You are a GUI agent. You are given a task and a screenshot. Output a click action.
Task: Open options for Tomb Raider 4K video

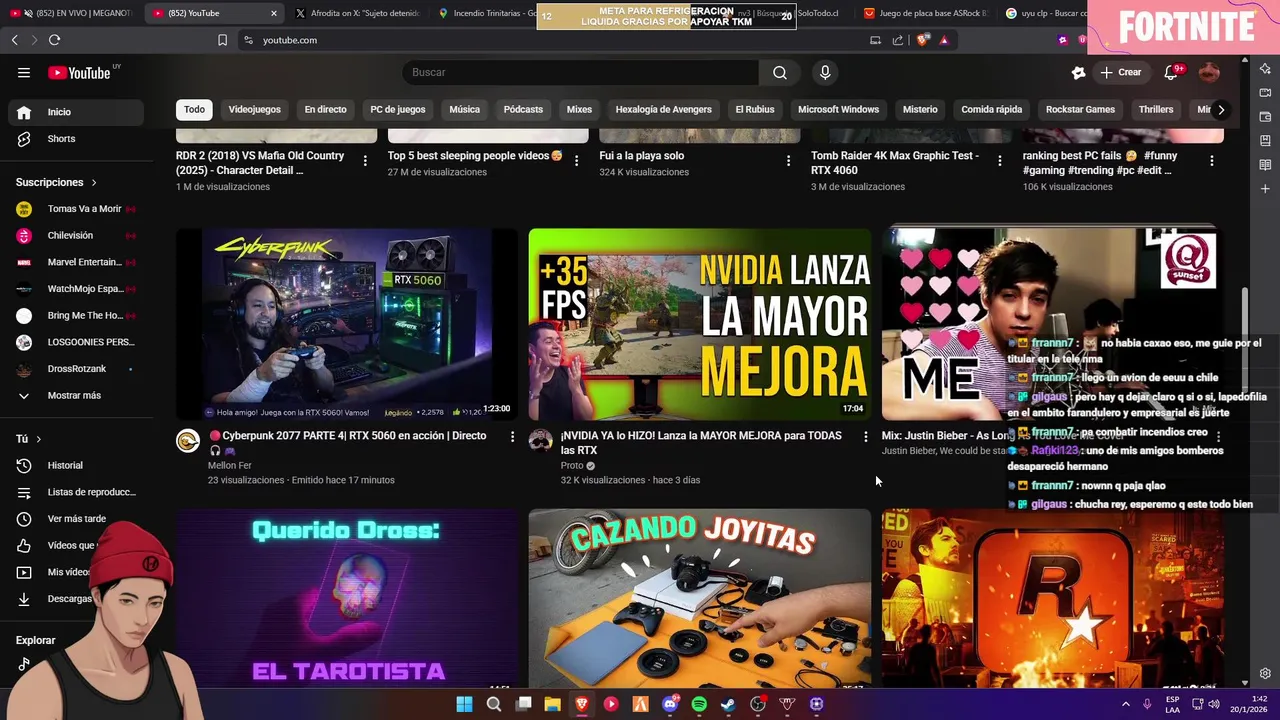[999, 161]
